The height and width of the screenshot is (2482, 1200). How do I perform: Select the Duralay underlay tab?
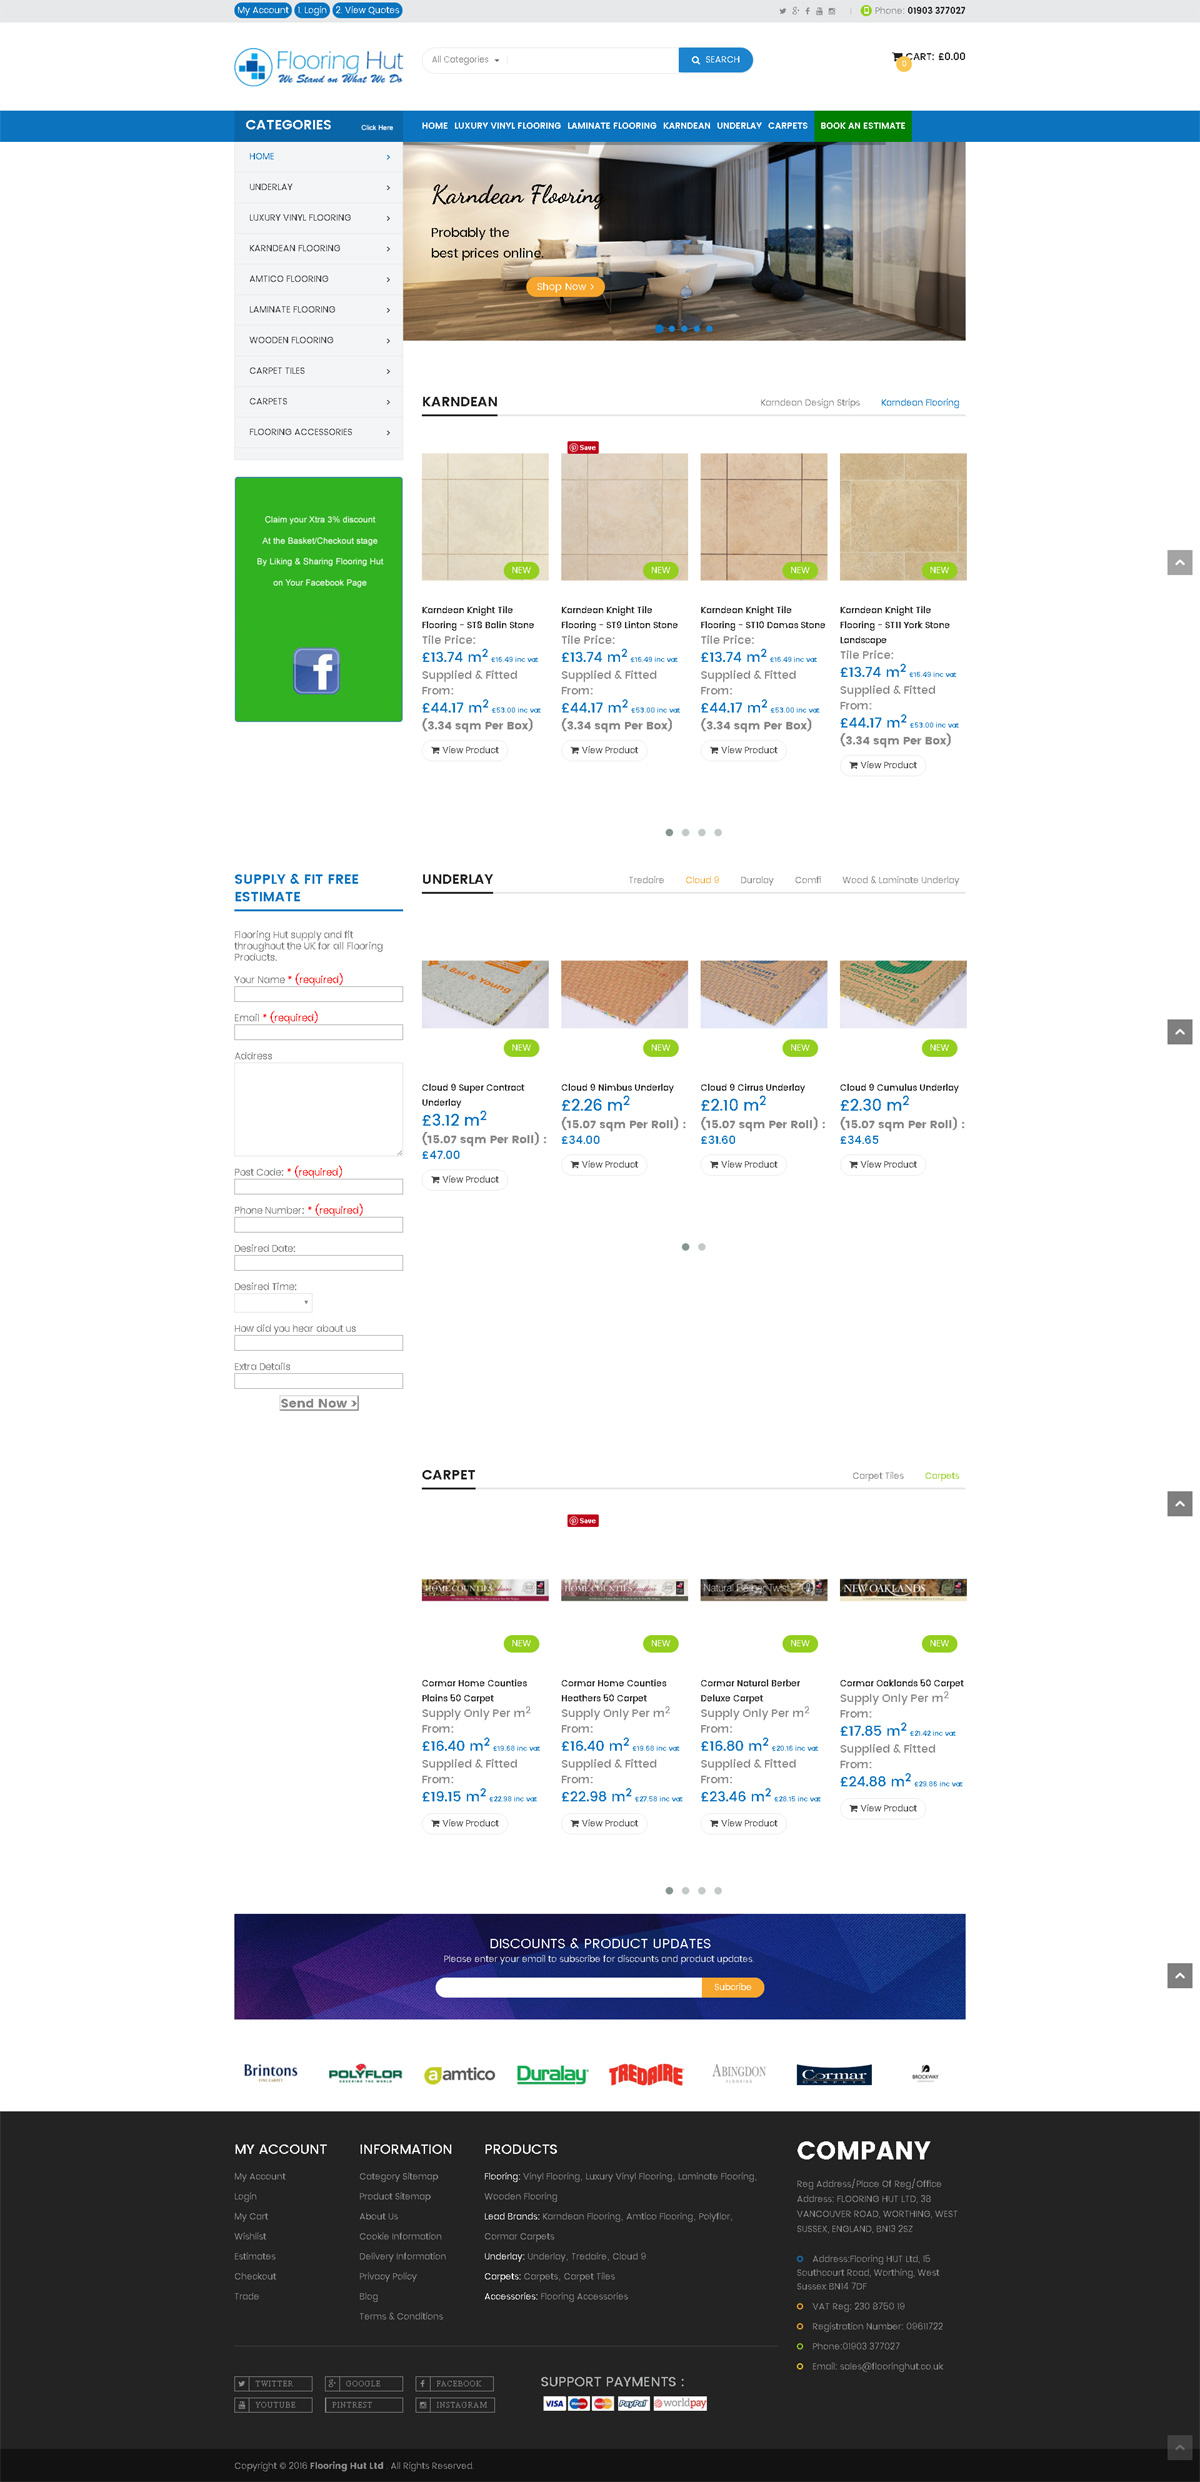point(757,880)
